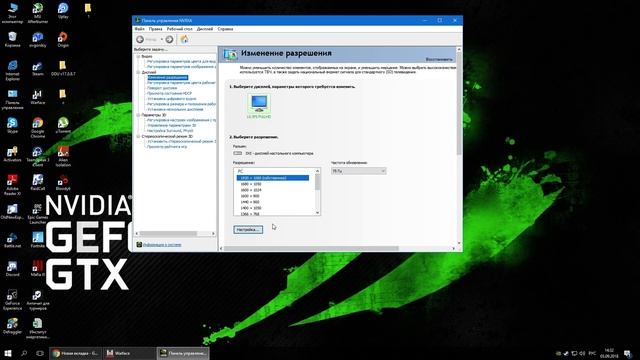
Task: Select Управление параметрами 3D tree item
Action: point(171,126)
